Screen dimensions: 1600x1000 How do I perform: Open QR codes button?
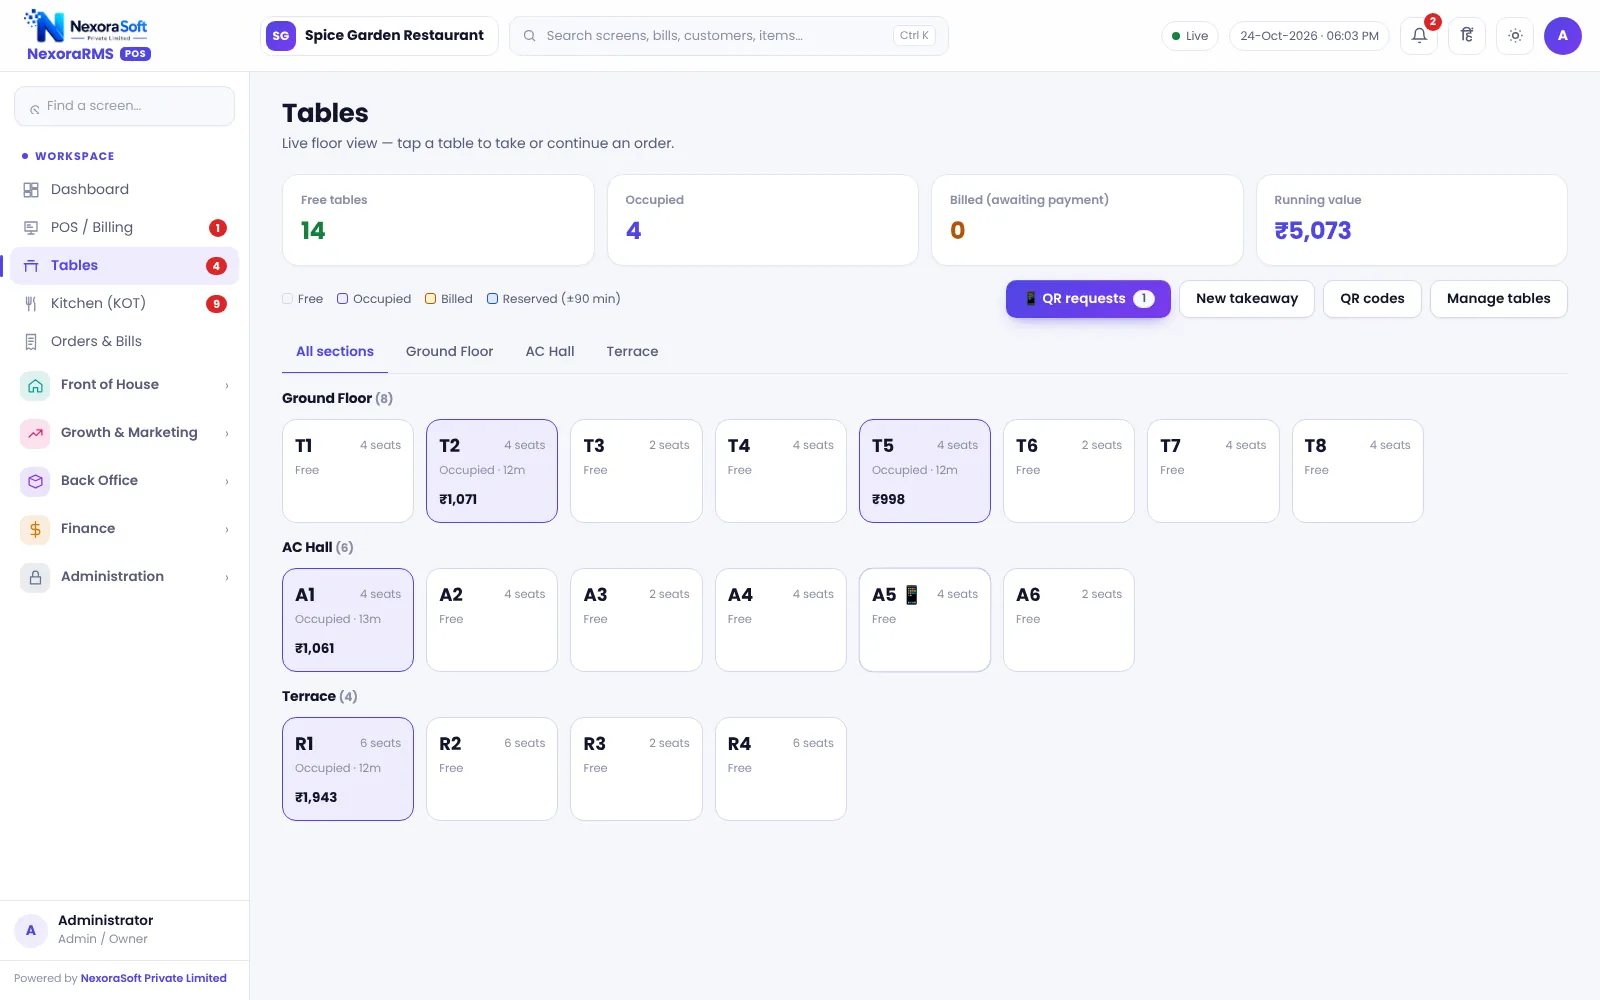pyautogui.click(x=1372, y=299)
